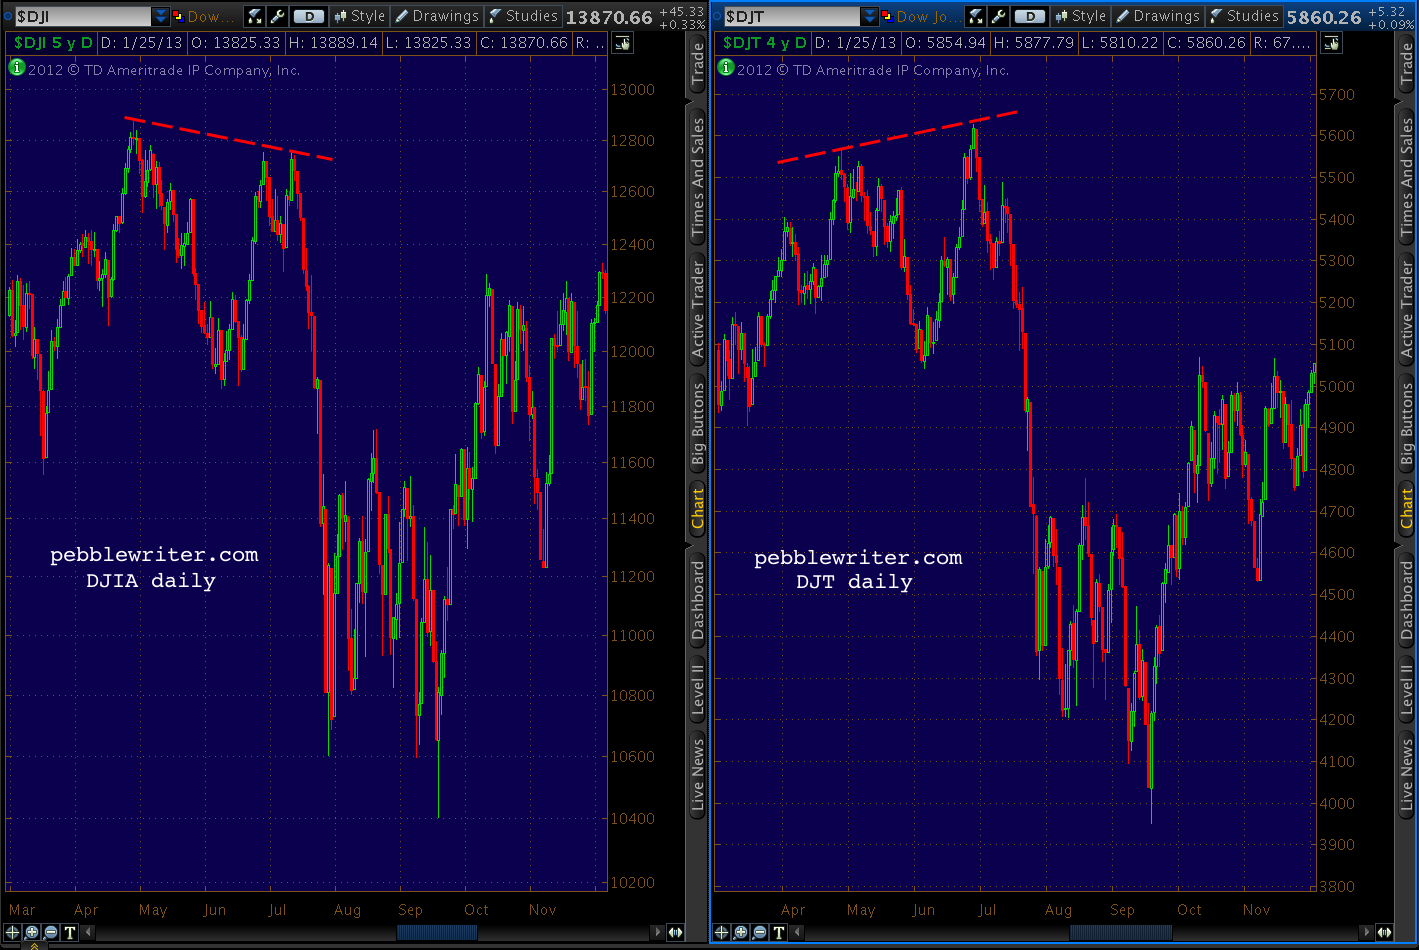Viewport: 1419px width, 950px height.
Task: Click the $DJT horizontal scrollbar thumb
Action: [x=1120, y=932]
